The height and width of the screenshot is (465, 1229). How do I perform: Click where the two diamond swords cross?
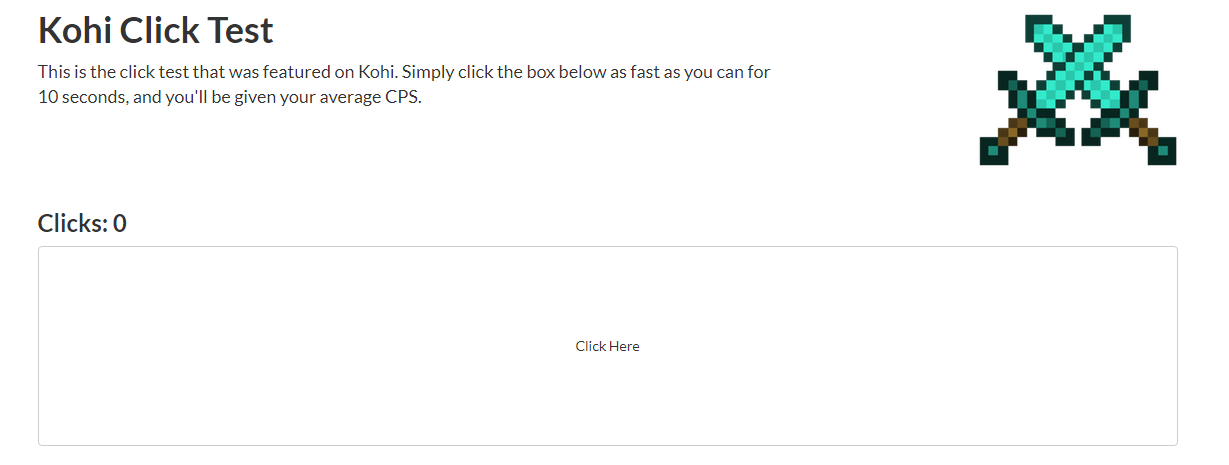pyautogui.click(x=1078, y=62)
